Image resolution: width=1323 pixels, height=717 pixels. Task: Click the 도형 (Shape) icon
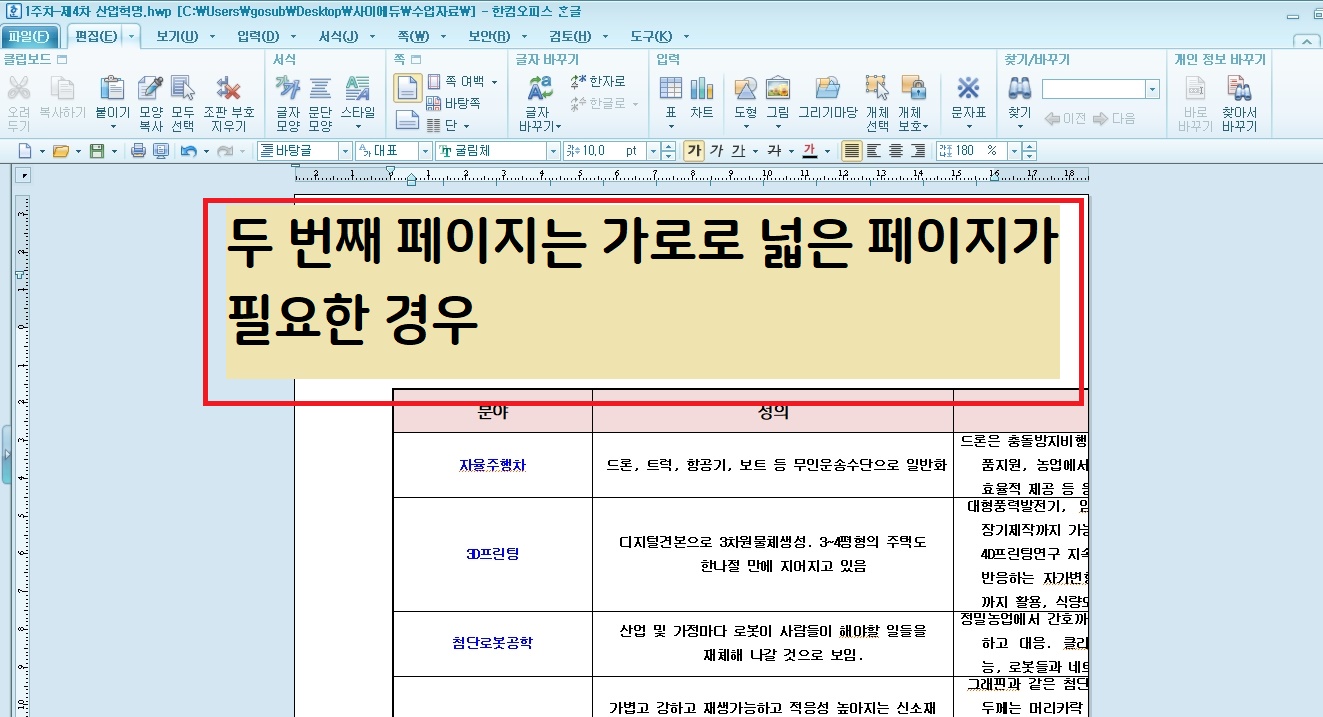coord(745,89)
